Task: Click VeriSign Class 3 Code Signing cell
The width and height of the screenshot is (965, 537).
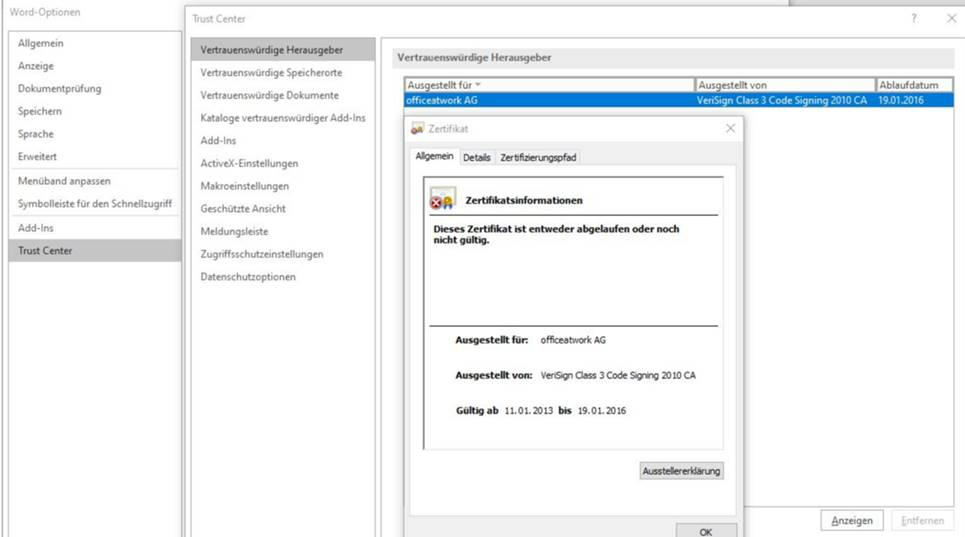Action: [x=782, y=100]
